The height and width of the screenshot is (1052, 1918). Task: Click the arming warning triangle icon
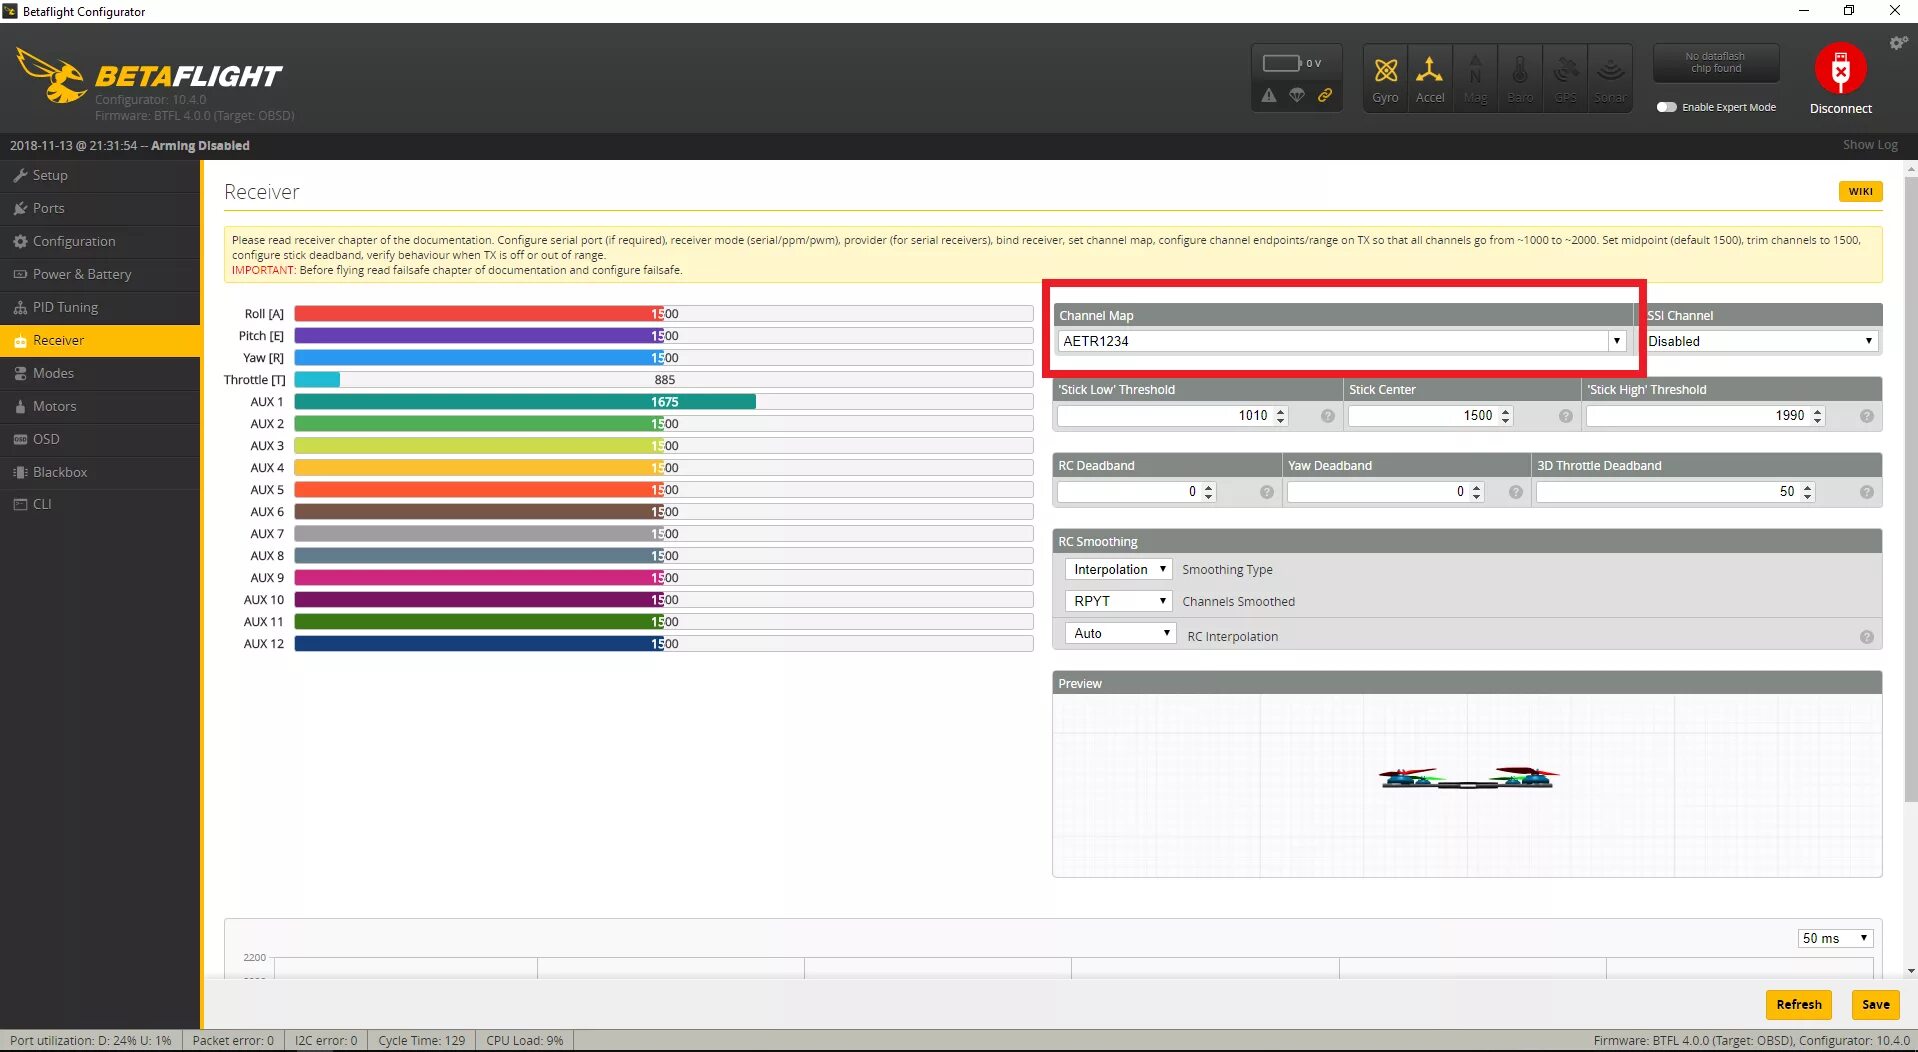click(x=1269, y=96)
